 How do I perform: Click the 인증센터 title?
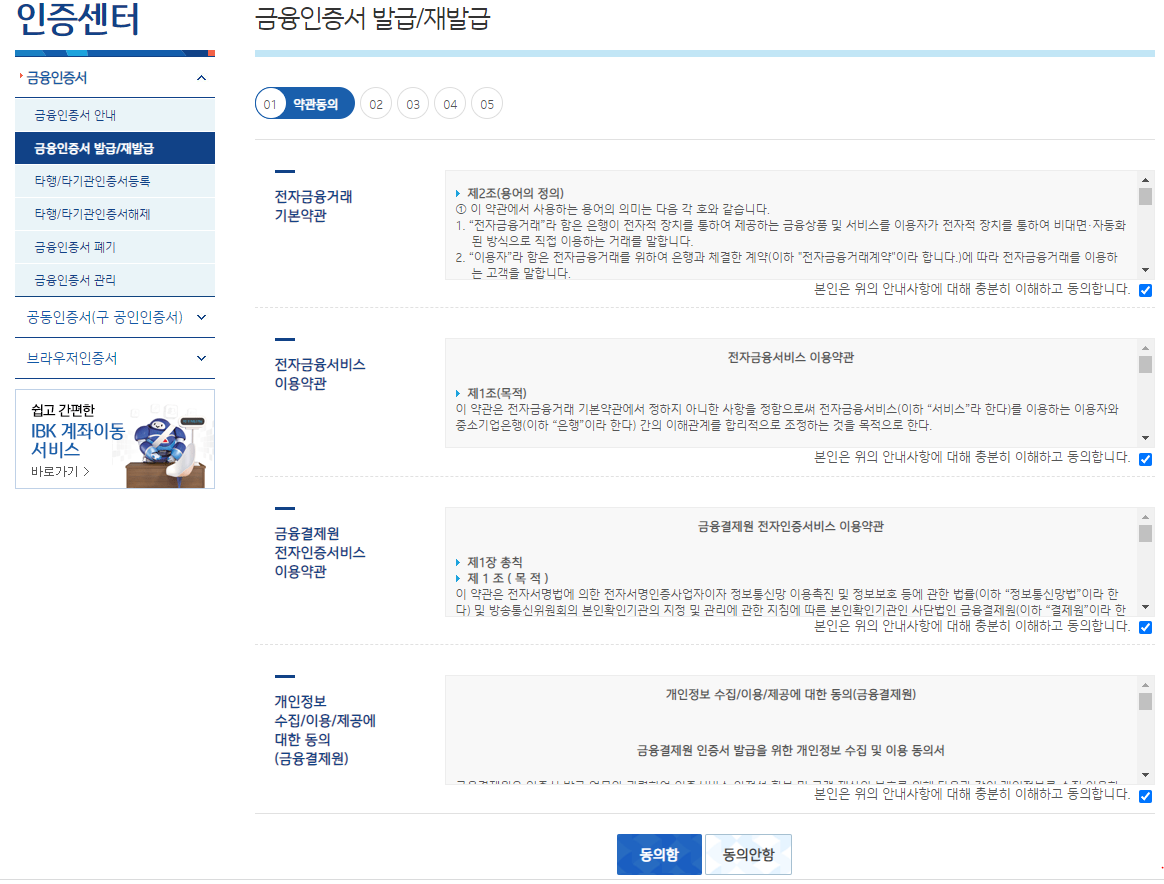click(78, 19)
